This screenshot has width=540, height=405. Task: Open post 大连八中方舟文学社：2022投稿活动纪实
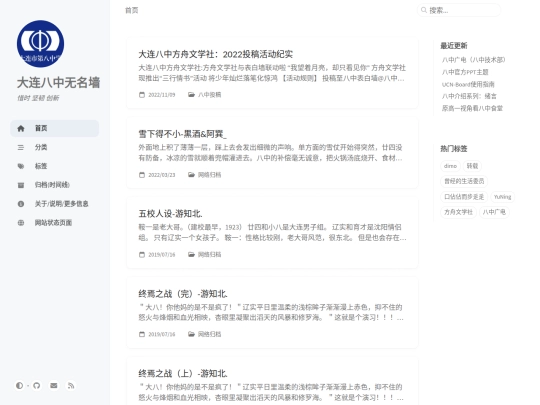(x=216, y=54)
